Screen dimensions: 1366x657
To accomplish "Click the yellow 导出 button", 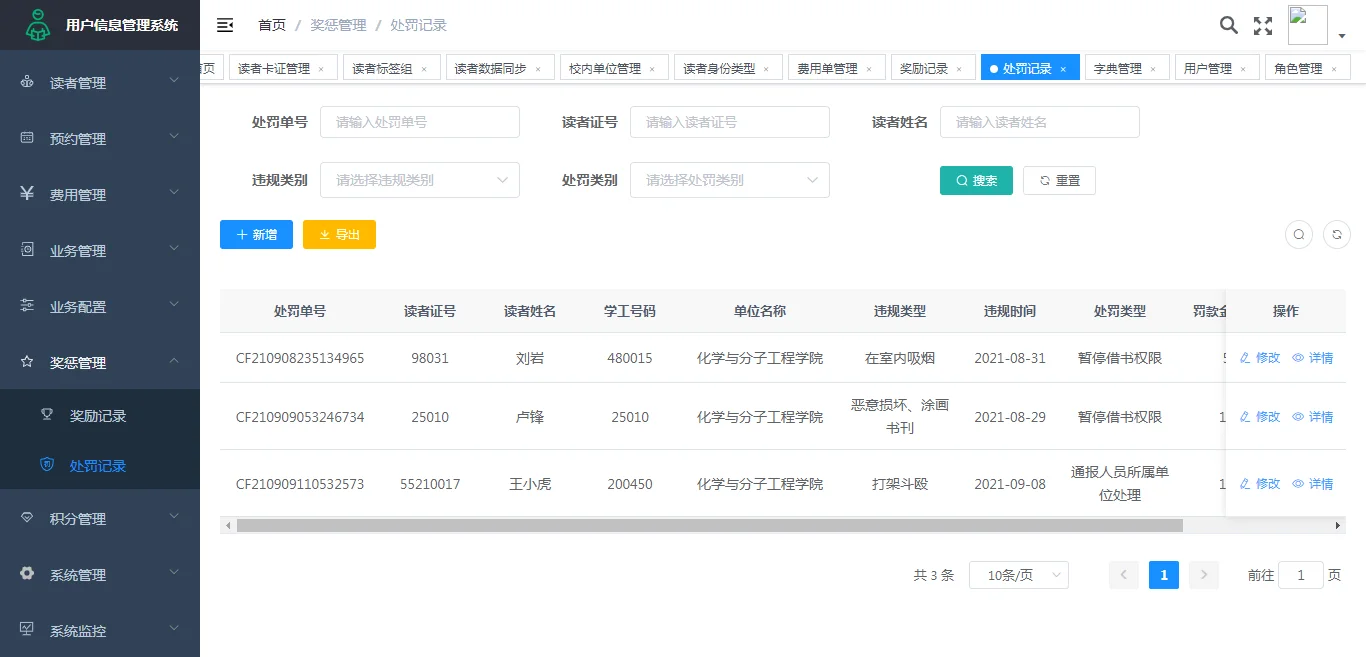I will point(339,234).
